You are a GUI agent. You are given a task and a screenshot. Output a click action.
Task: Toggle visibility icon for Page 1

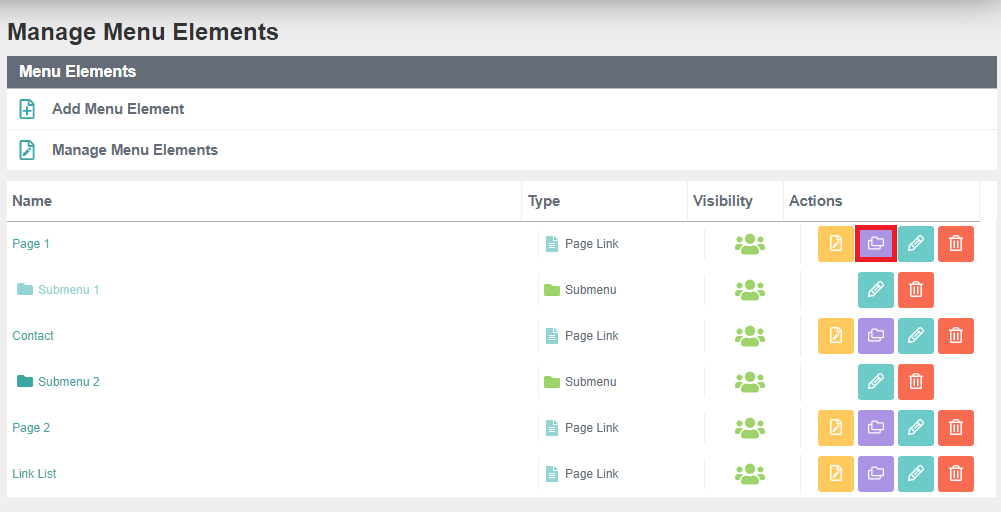click(749, 244)
